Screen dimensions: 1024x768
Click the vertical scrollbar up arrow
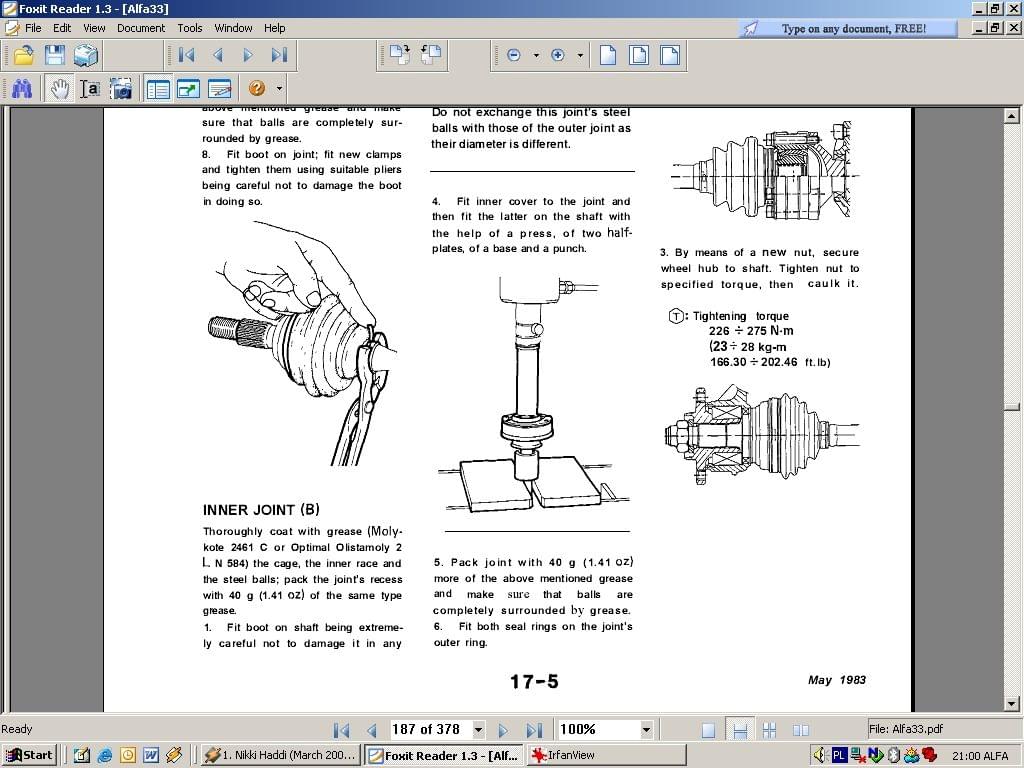(1011, 116)
